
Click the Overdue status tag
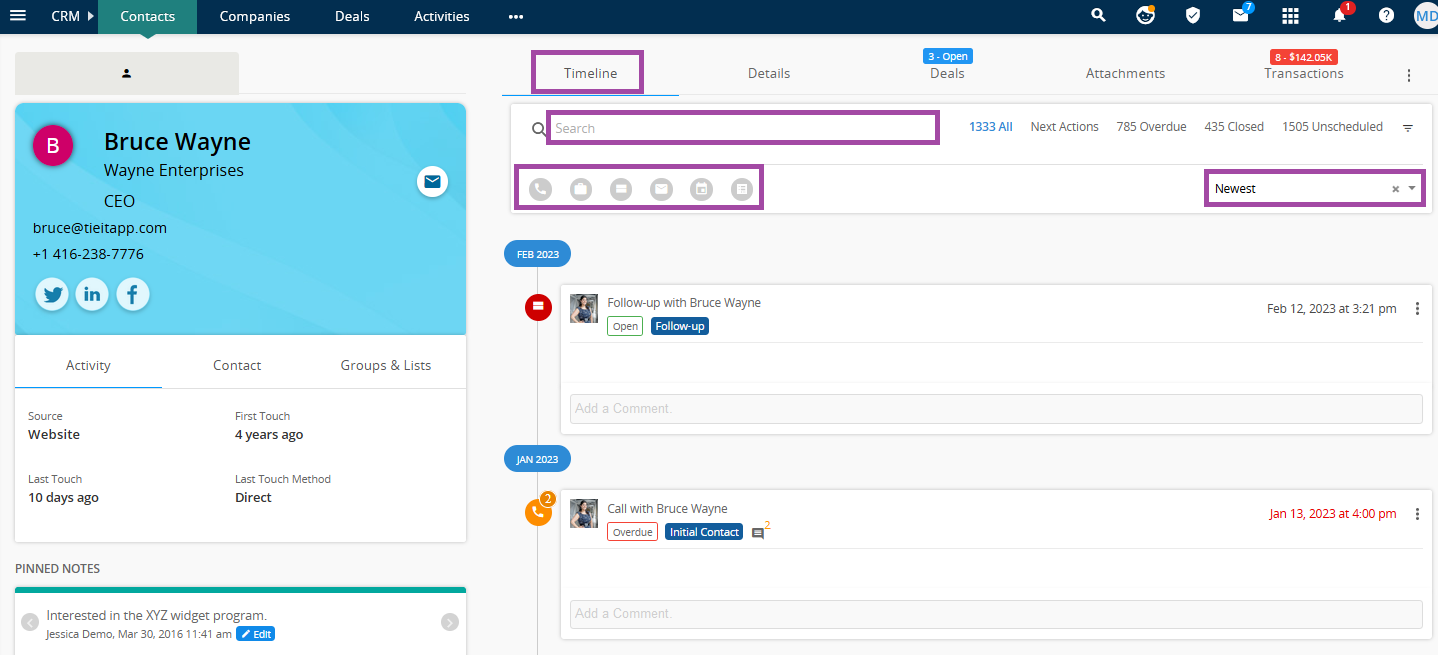[x=632, y=532]
